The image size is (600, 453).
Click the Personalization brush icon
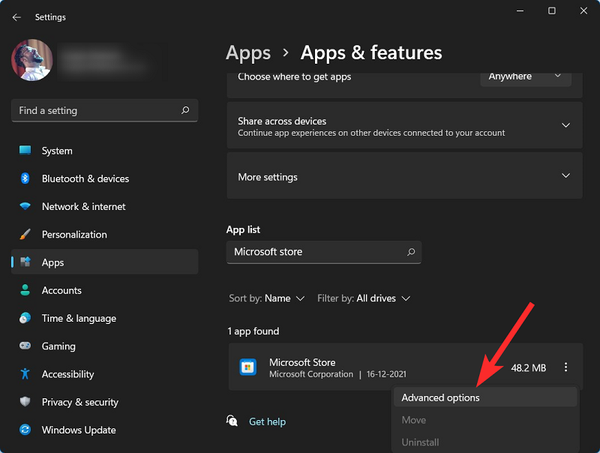click(25, 235)
